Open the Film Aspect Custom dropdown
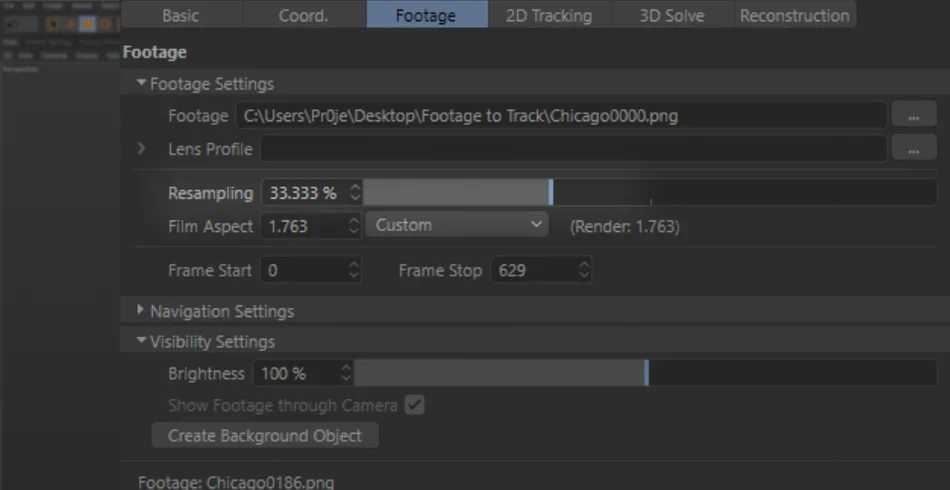This screenshot has height=490, width=950. pos(457,225)
